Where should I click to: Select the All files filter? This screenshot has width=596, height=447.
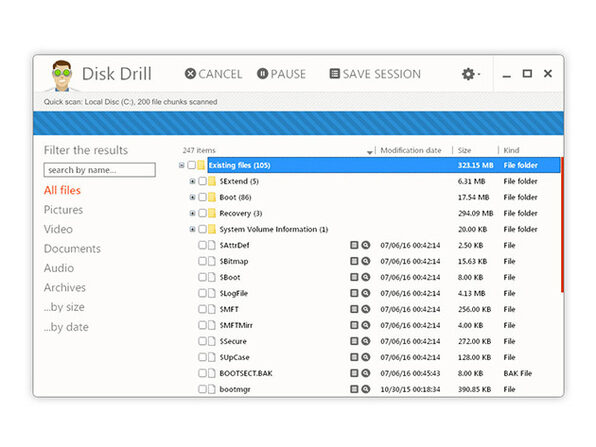tap(62, 190)
